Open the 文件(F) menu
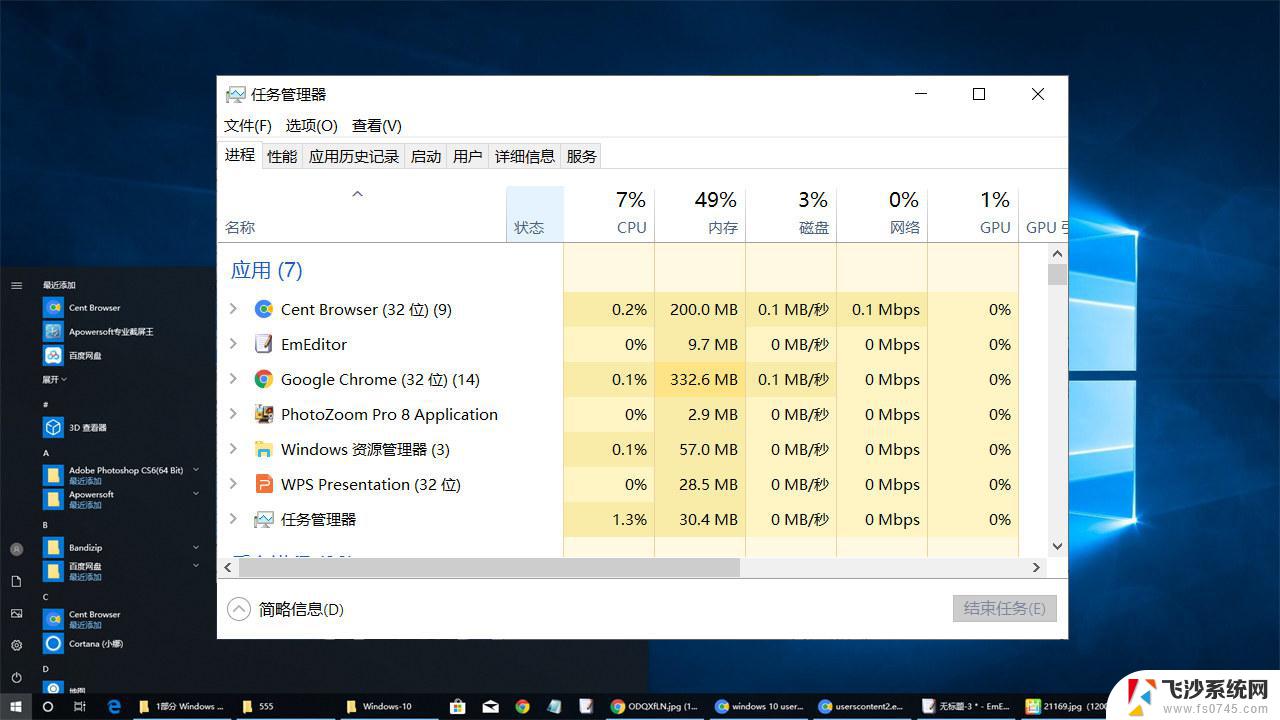1280x720 pixels. pos(248,125)
